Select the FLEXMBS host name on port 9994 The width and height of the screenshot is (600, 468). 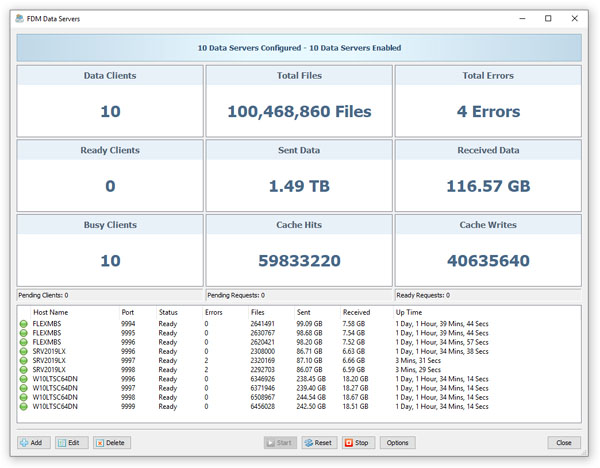[47, 324]
